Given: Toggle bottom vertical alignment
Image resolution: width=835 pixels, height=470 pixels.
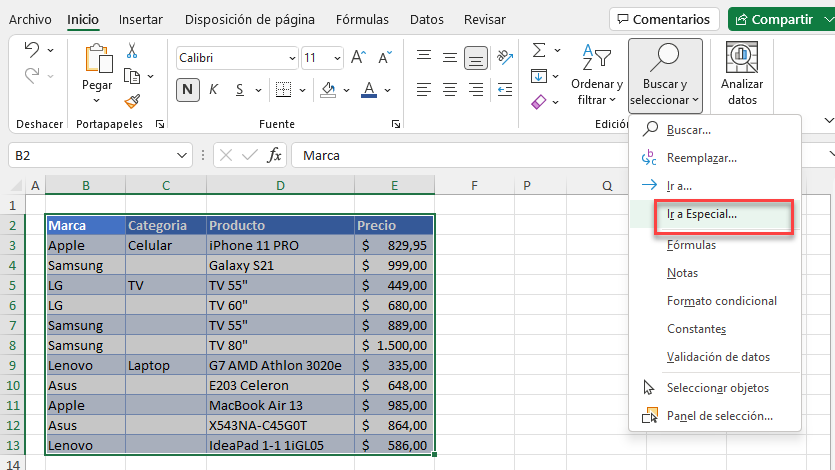Looking at the screenshot, I should pyautogui.click(x=476, y=58).
